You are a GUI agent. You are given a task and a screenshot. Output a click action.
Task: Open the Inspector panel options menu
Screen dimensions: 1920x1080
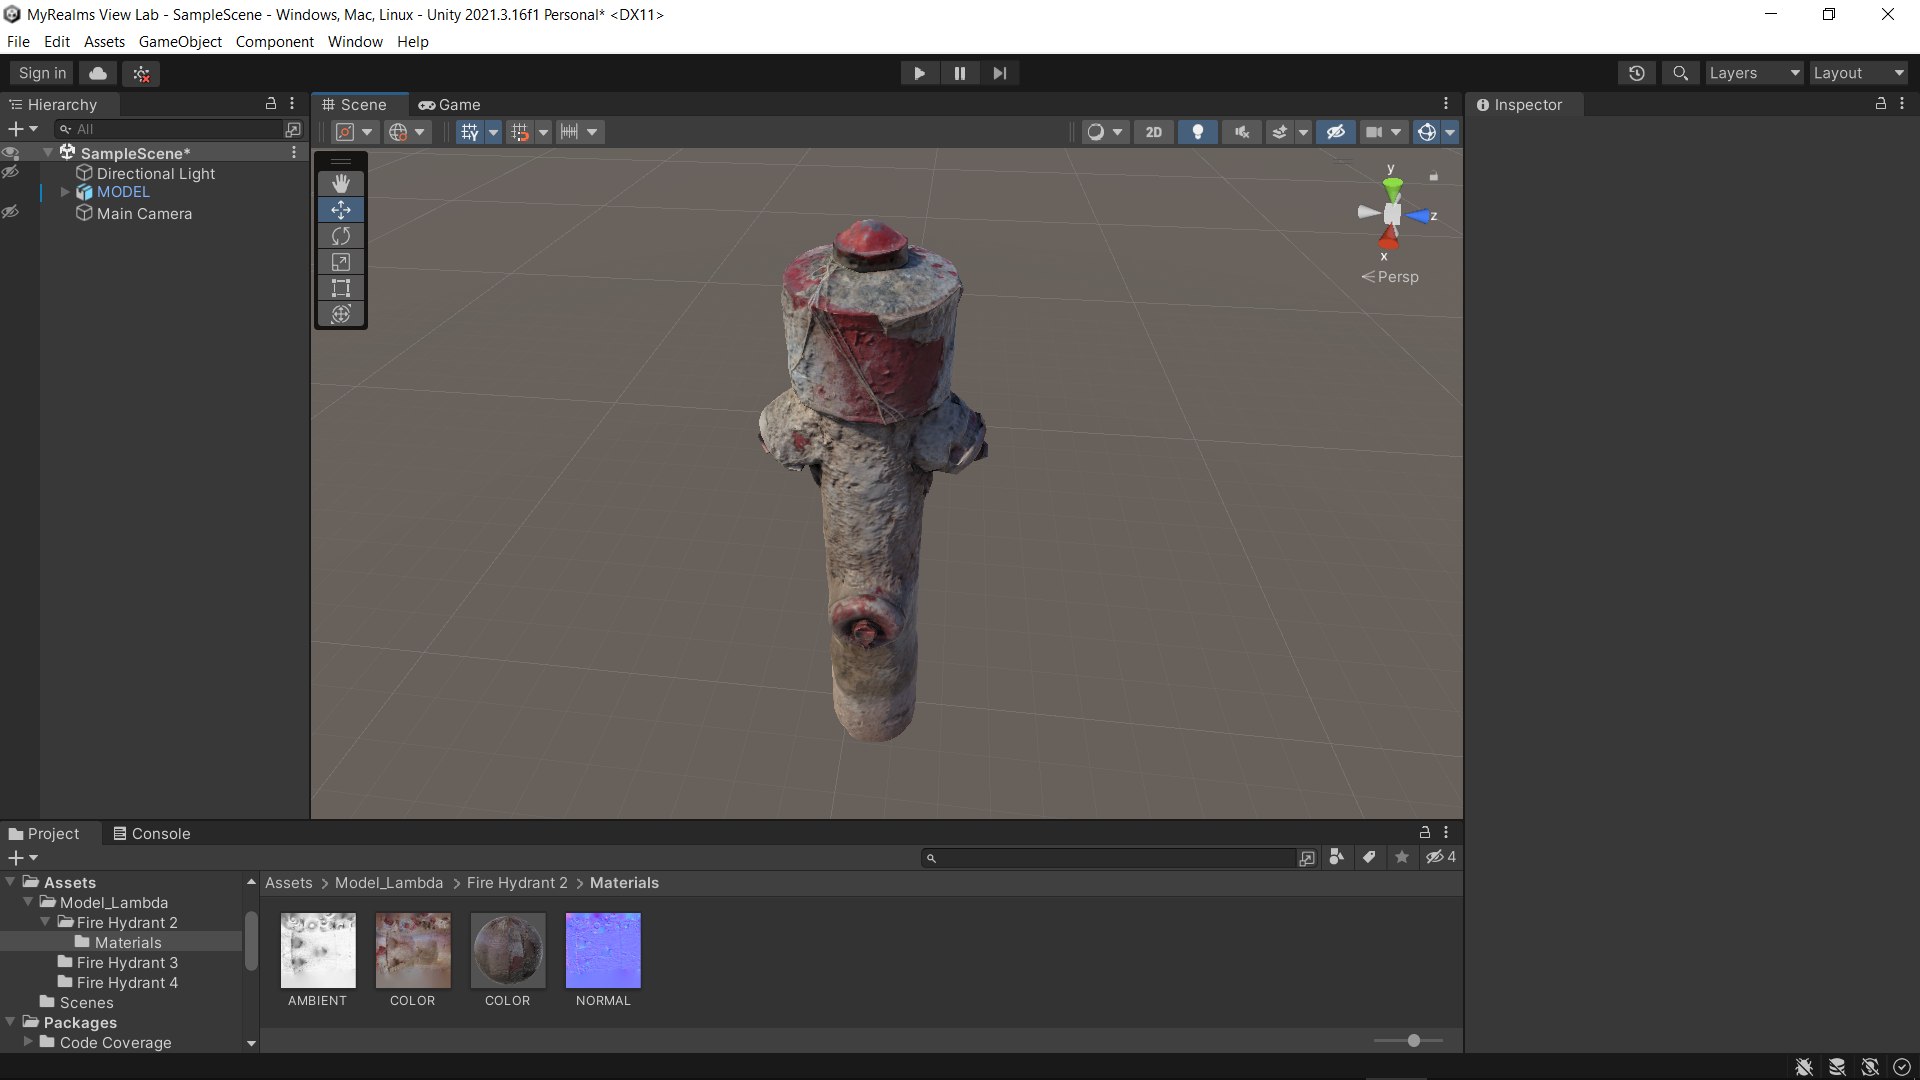[x=1902, y=104]
